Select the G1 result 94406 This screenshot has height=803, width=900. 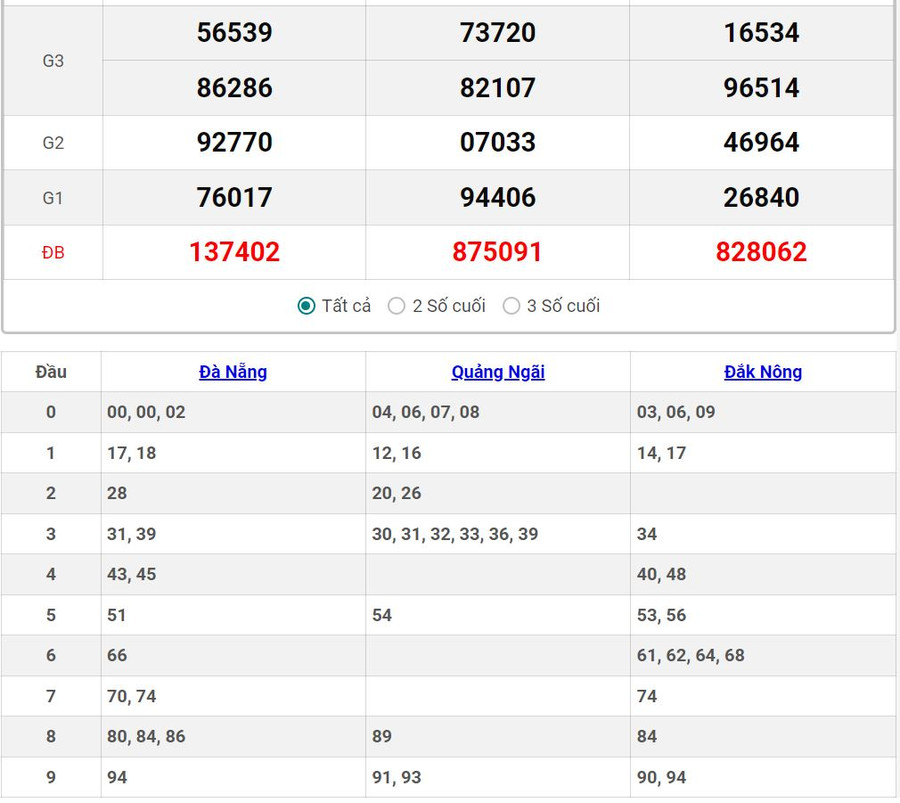tap(497, 197)
